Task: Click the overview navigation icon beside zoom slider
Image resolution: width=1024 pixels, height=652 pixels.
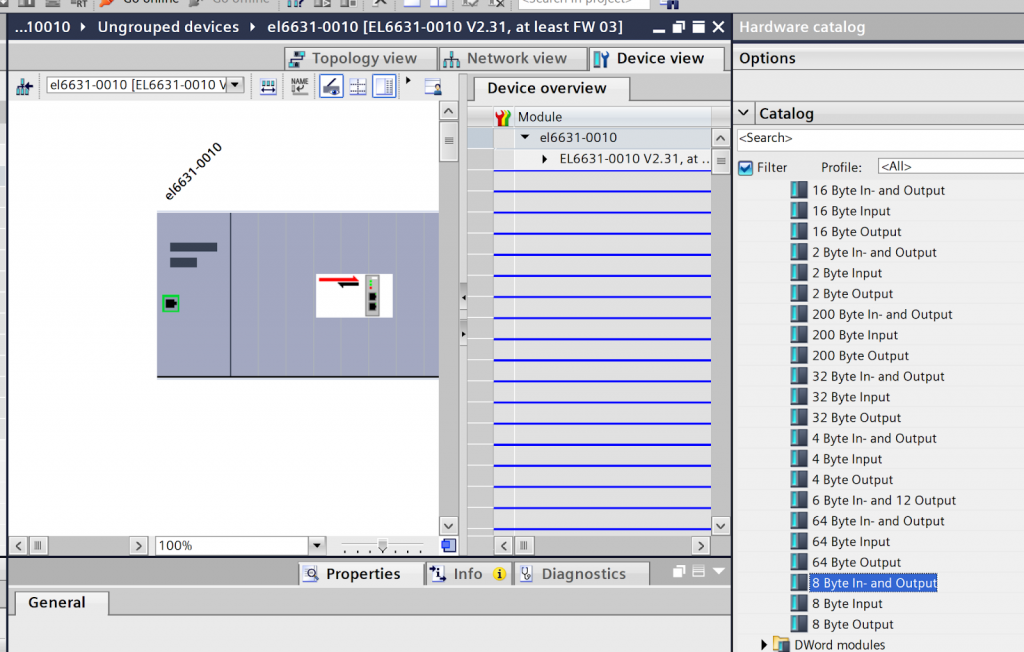Action: (x=448, y=545)
